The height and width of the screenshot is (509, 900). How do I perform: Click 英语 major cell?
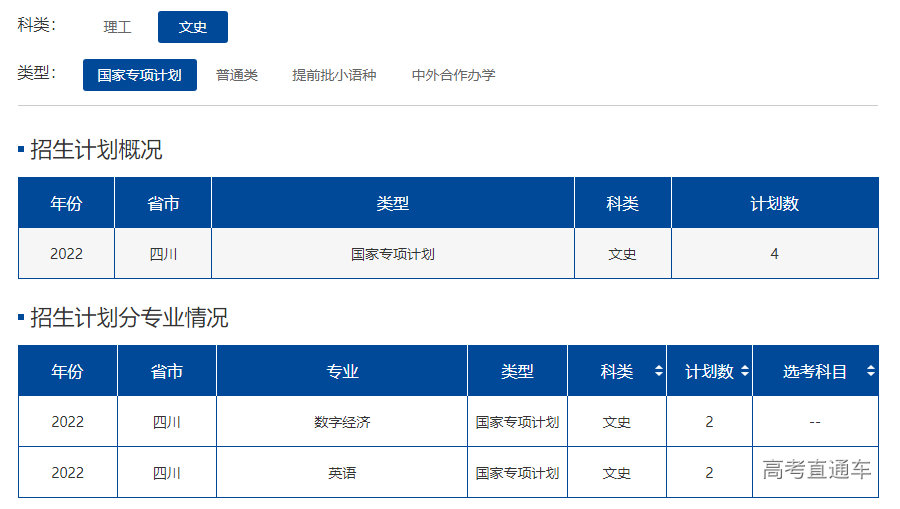tap(342, 472)
